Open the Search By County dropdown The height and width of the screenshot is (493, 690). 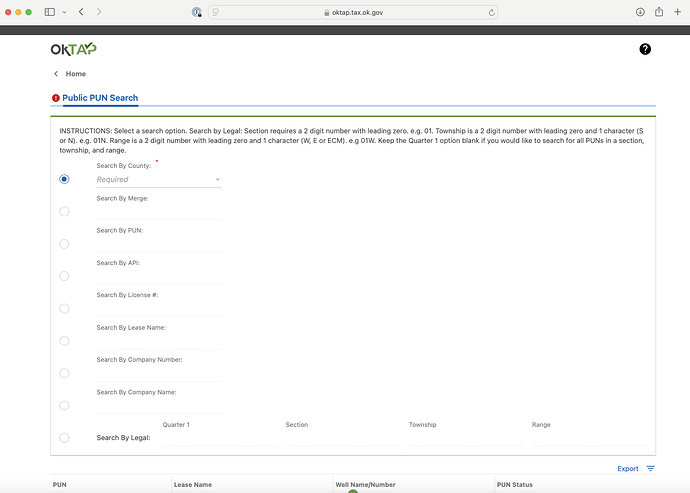[159, 180]
